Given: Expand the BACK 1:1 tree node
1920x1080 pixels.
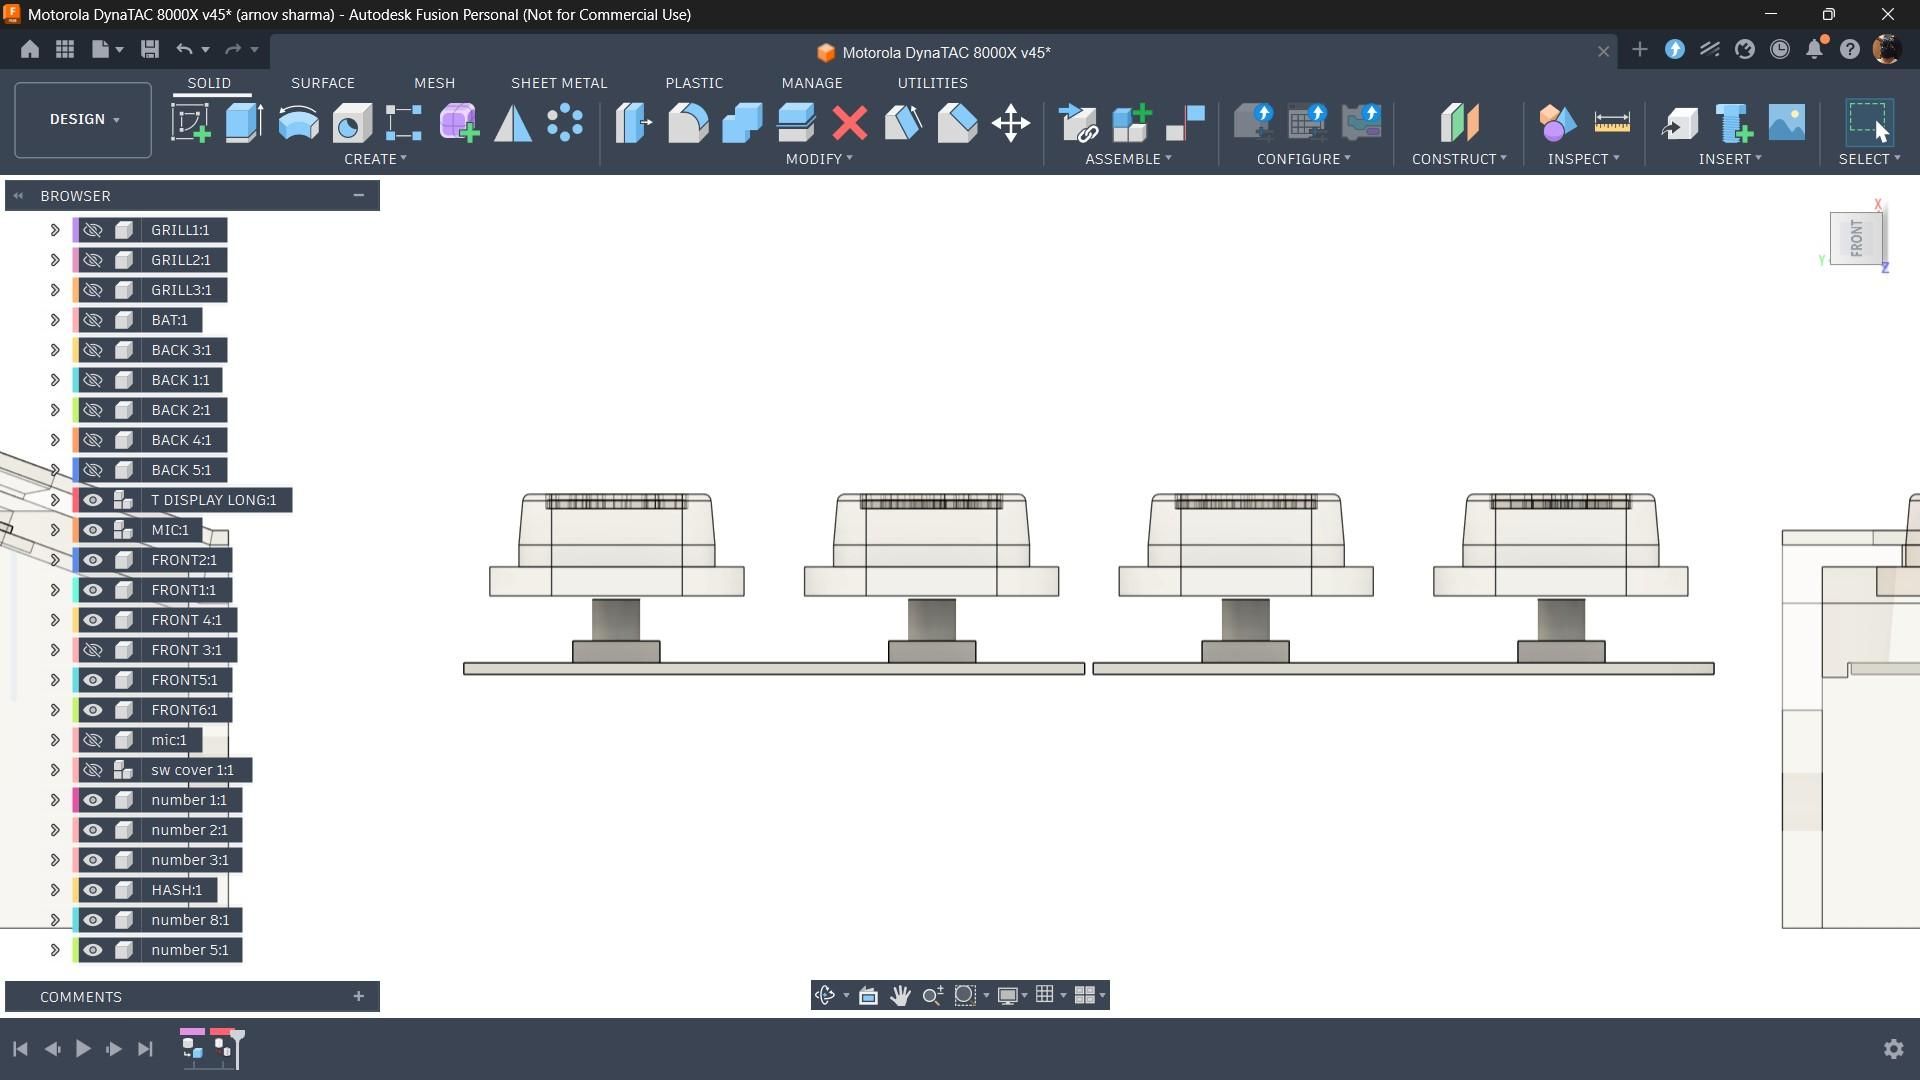Looking at the screenshot, I should [55, 380].
